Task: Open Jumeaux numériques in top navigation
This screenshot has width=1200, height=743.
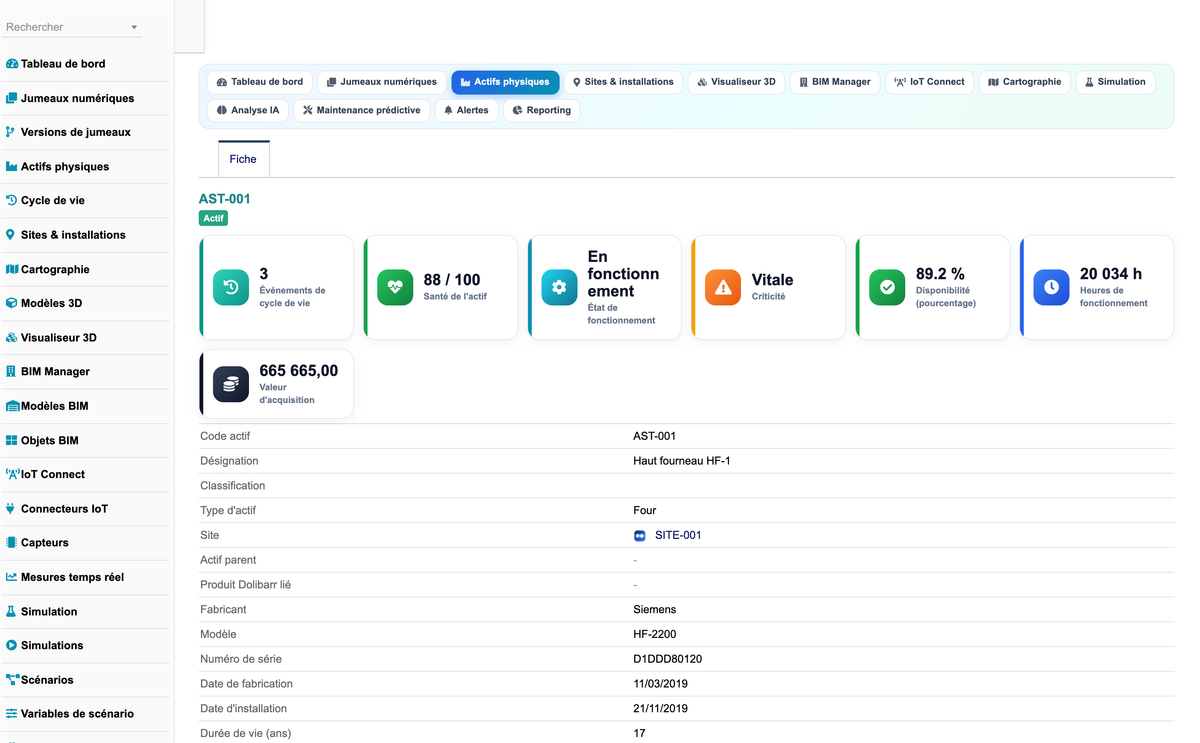Action: click(x=382, y=82)
